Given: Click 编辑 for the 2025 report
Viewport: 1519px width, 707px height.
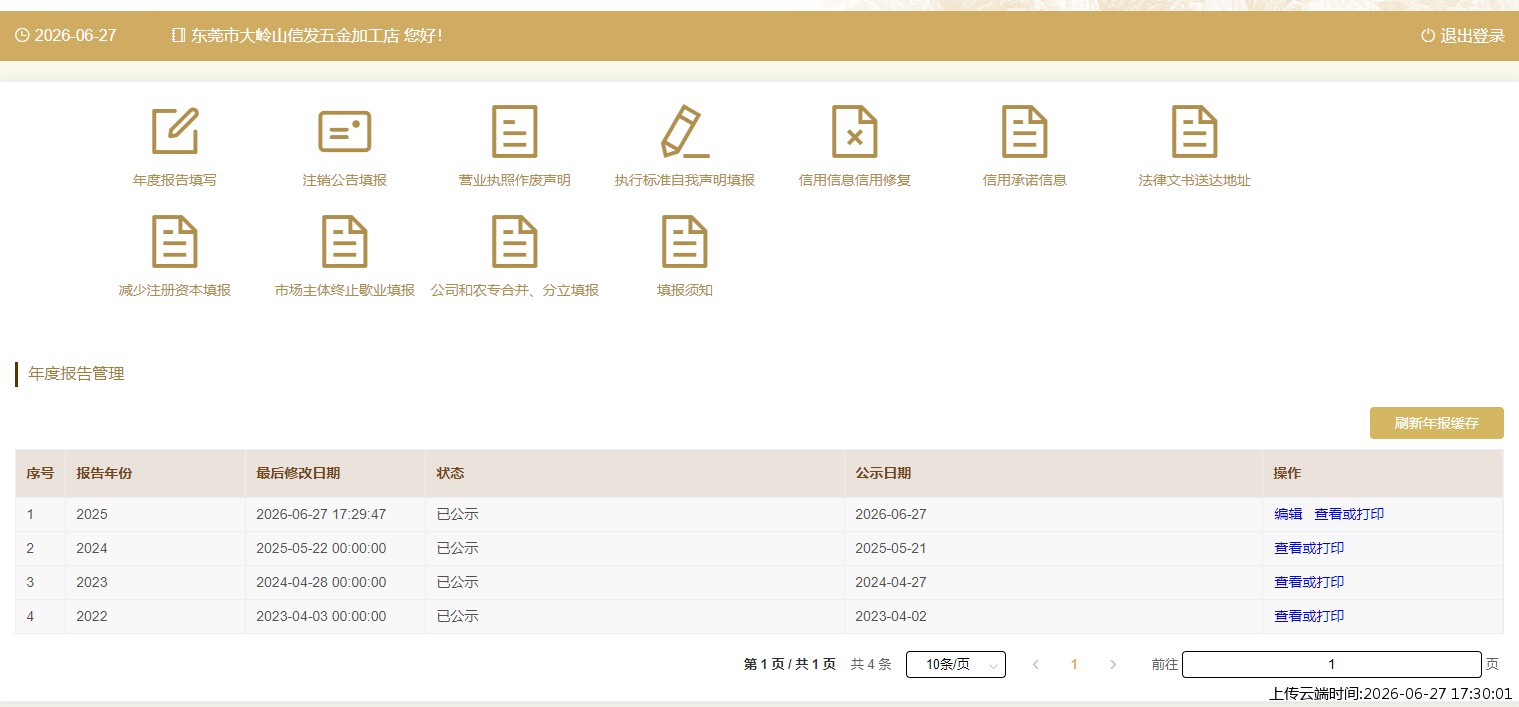Looking at the screenshot, I should pos(1288,514).
